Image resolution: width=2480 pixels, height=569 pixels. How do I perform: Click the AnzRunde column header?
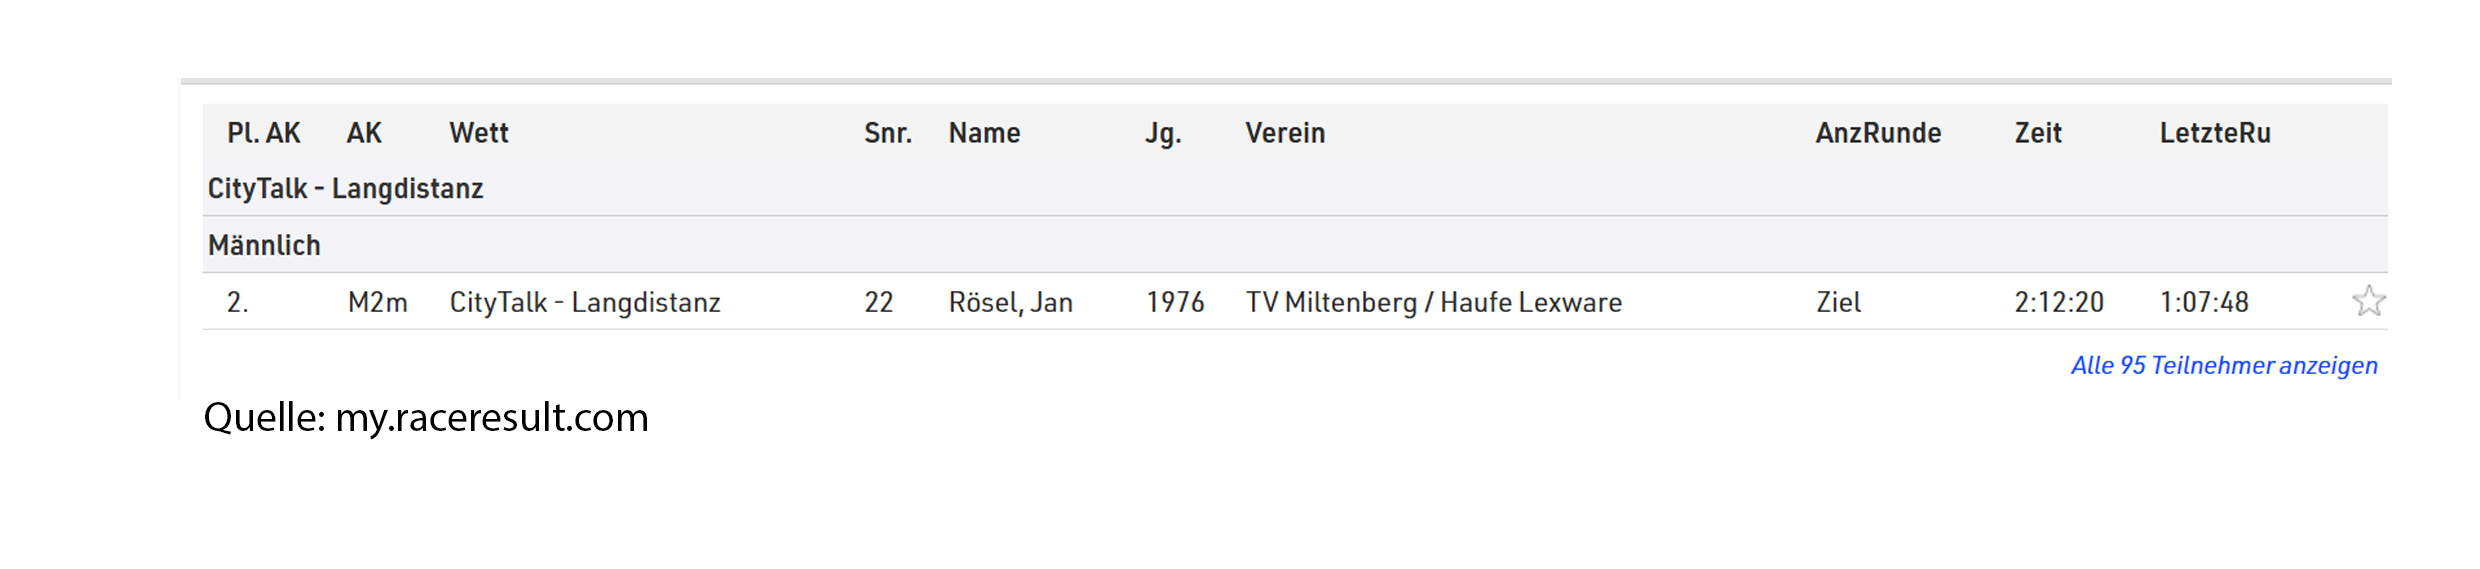pyautogui.click(x=1878, y=133)
